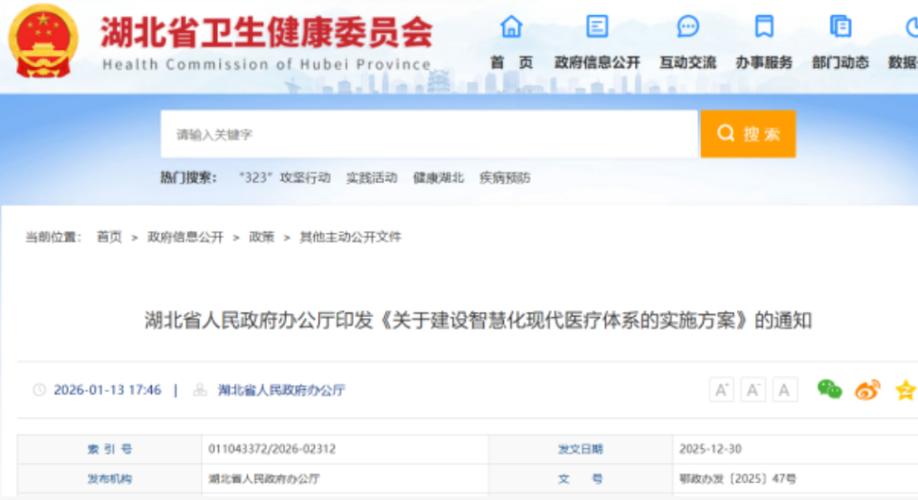Screen dimensions: 918x500
Task: Click the national emblem logo
Action: (x=43, y=41)
